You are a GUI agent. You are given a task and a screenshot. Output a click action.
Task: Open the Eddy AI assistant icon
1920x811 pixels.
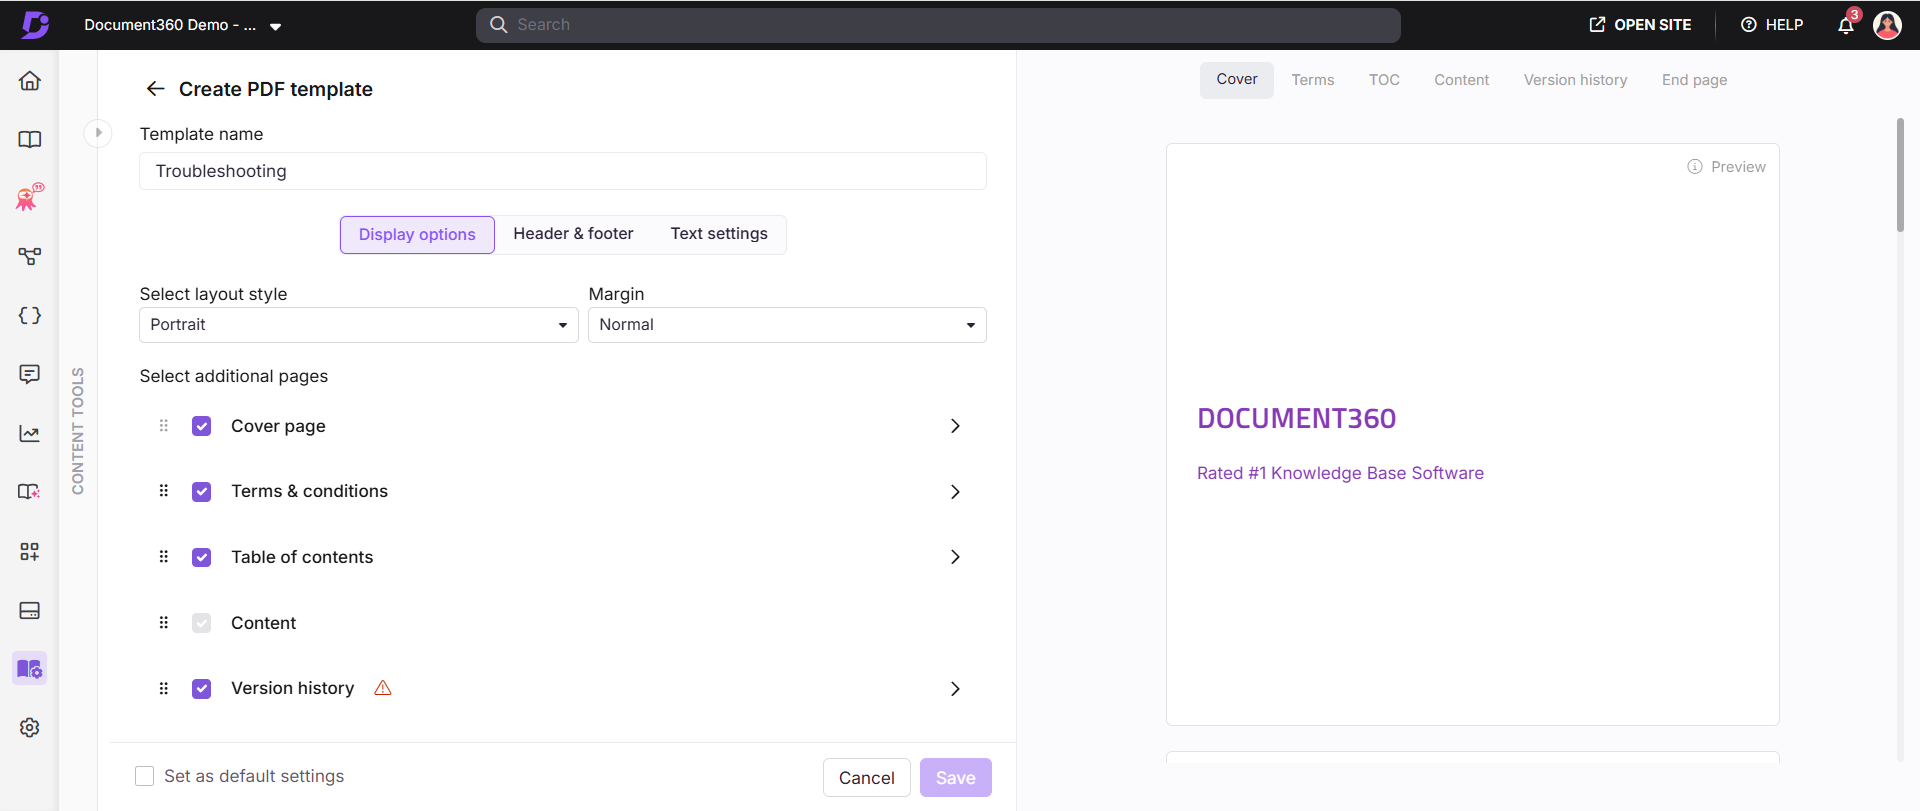tap(30, 197)
